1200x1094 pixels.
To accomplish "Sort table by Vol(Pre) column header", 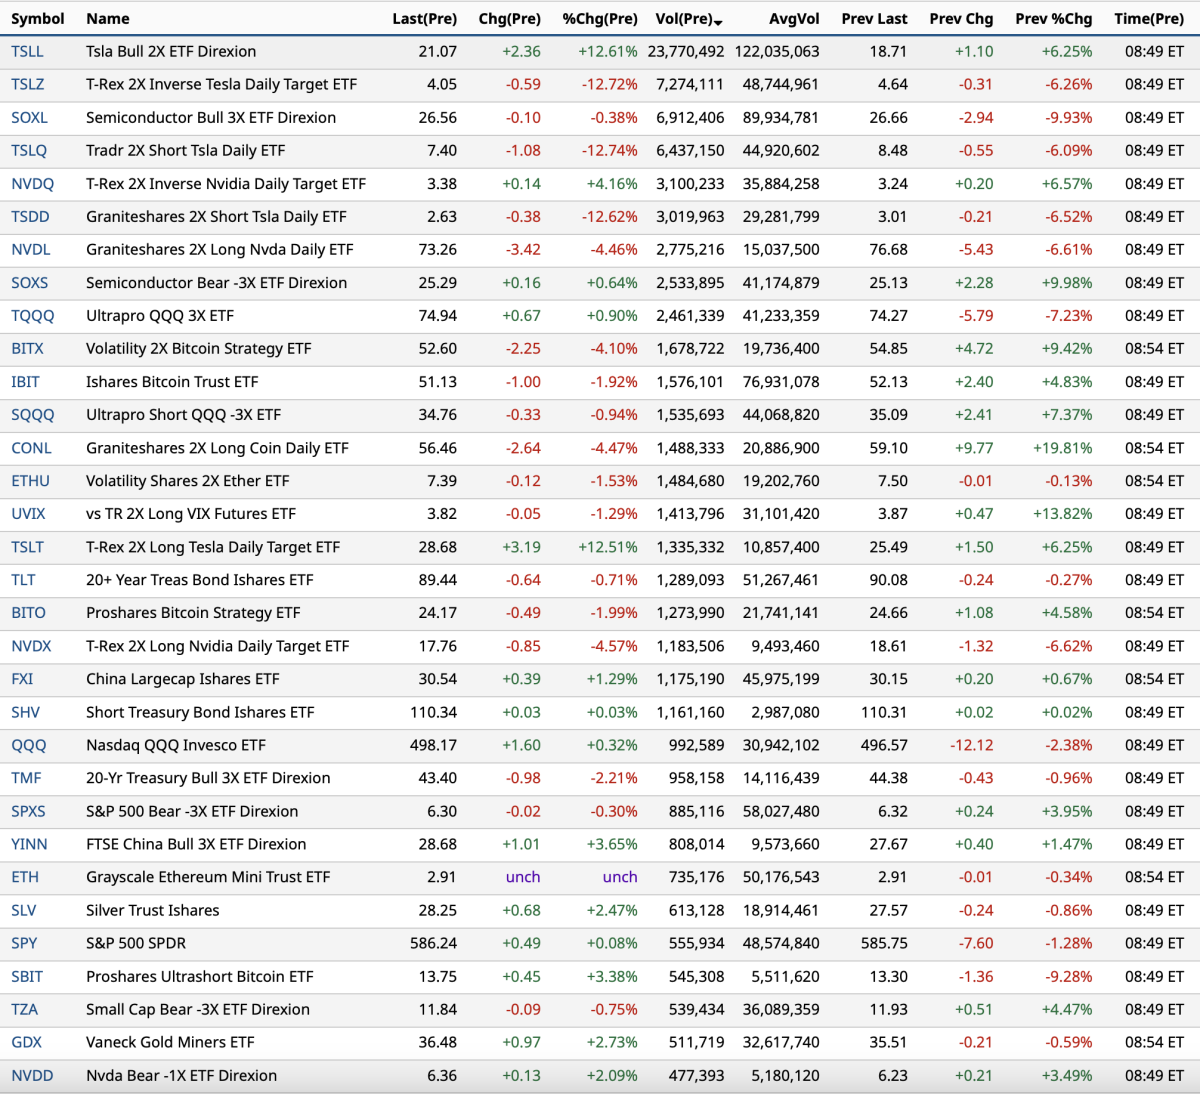I will 684,19.
